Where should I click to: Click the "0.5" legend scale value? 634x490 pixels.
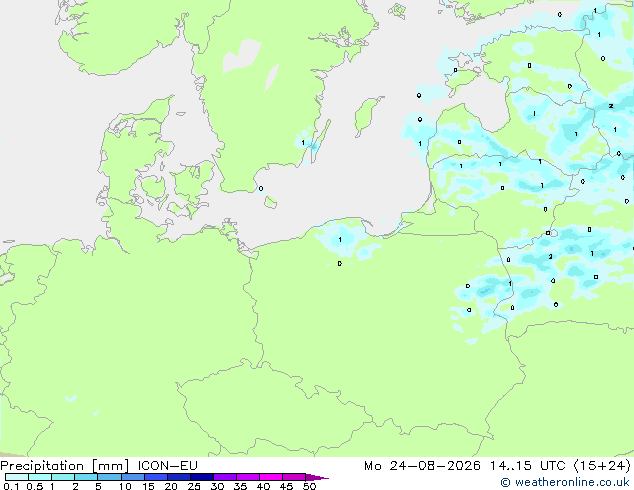point(35,486)
